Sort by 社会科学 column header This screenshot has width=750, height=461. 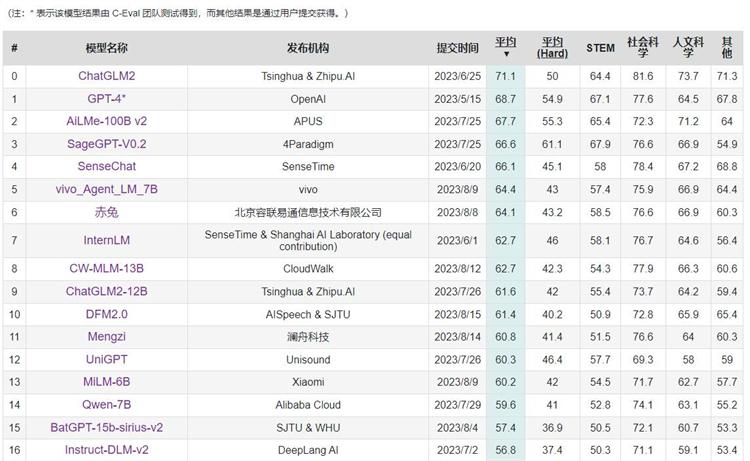point(642,47)
